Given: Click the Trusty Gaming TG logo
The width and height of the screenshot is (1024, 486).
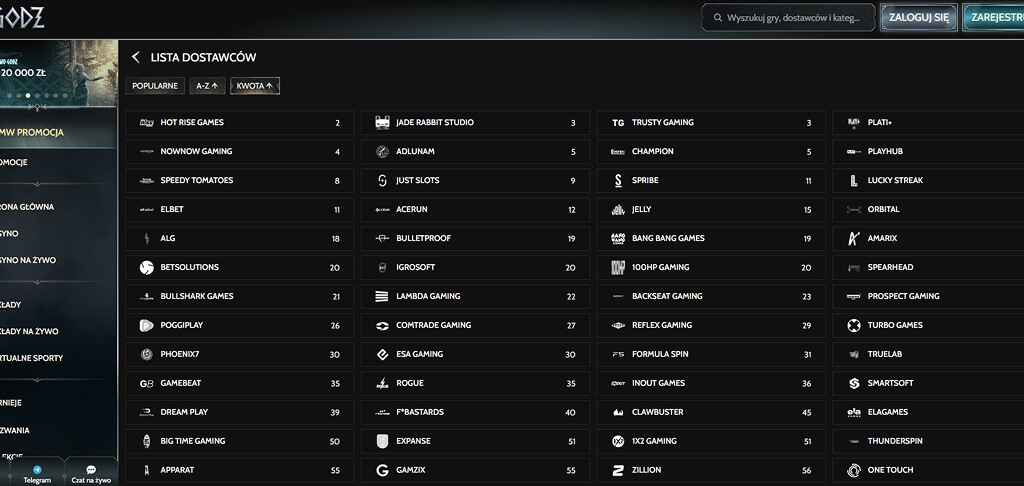Looking at the screenshot, I should tap(618, 123).
